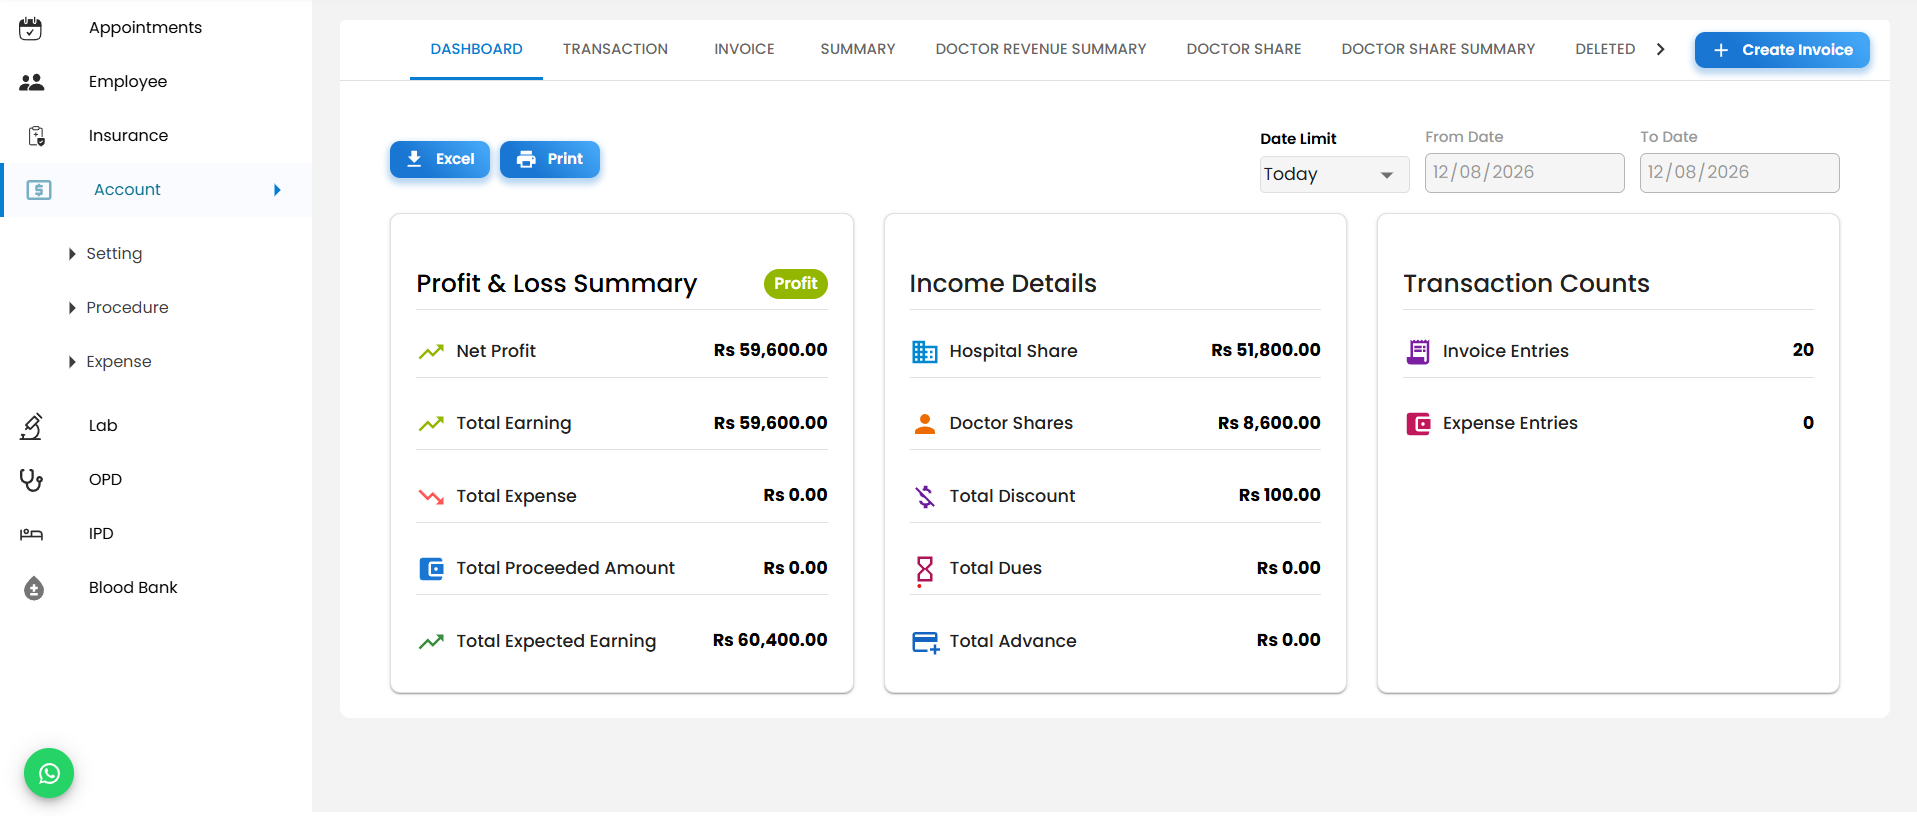Open the Deleted tab
The width and height of the screenshot is (1917, 816).
1605,49
